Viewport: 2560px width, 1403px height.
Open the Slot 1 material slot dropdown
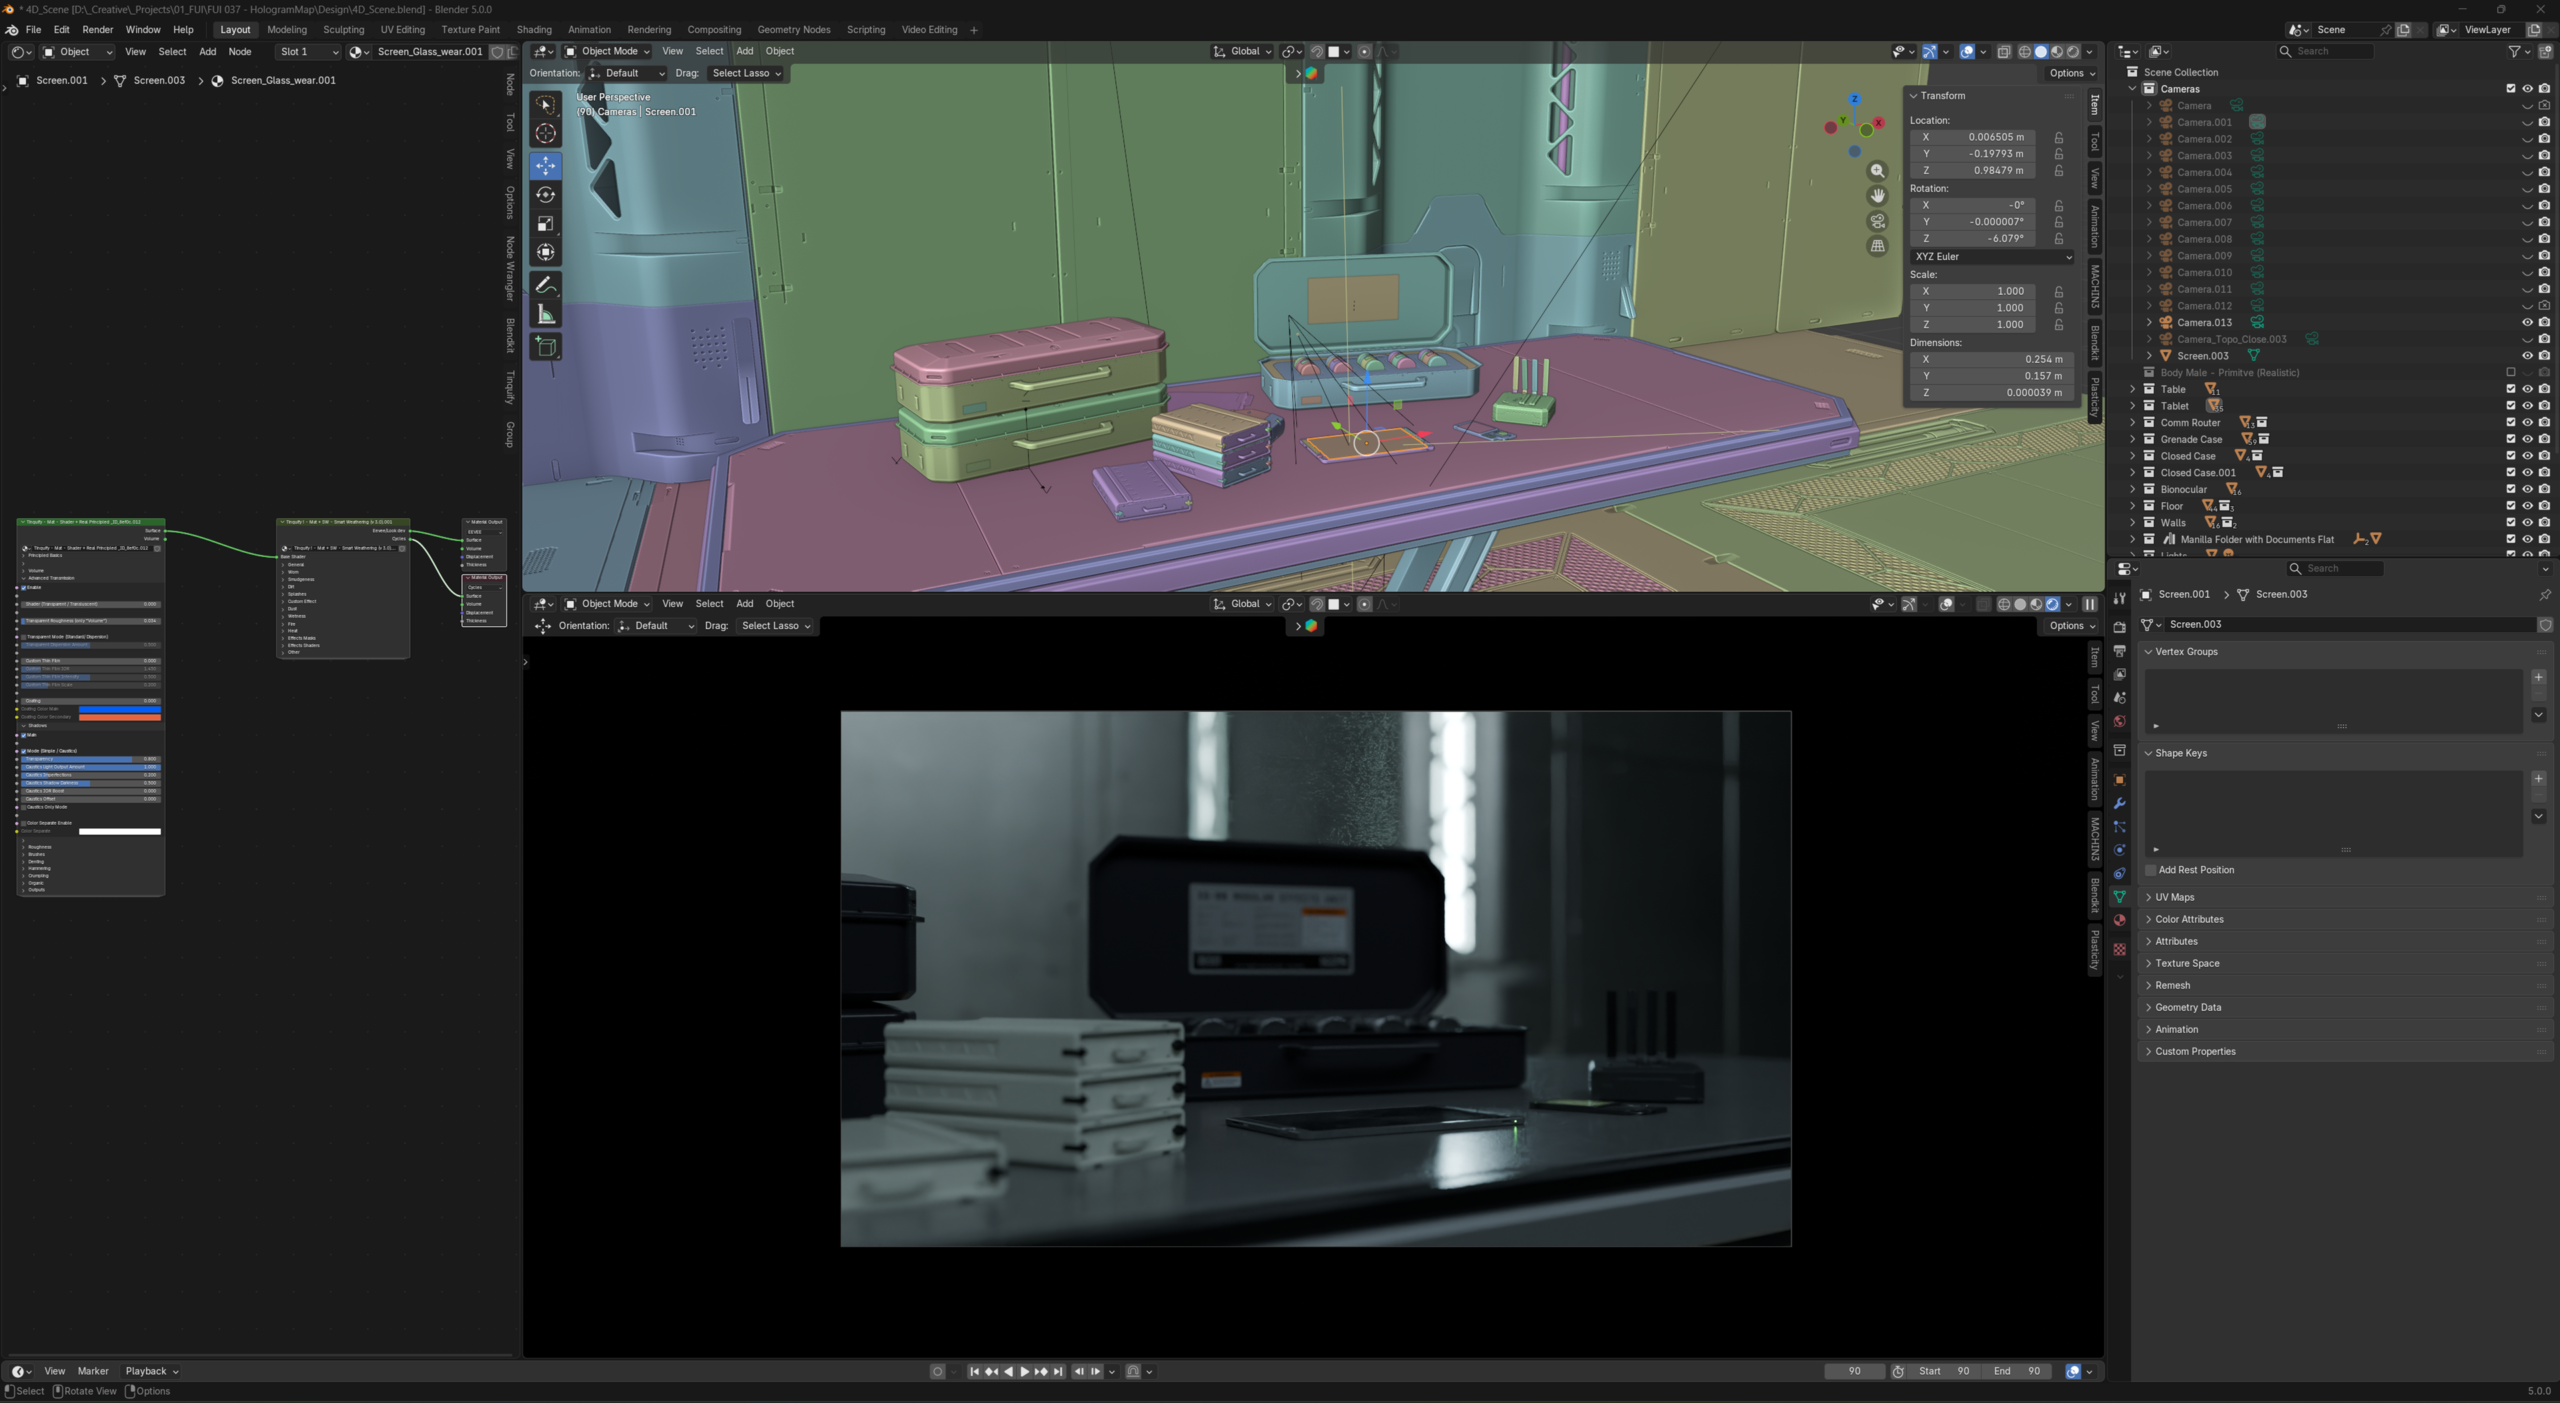pyautogui.click(x=308, y=52)
